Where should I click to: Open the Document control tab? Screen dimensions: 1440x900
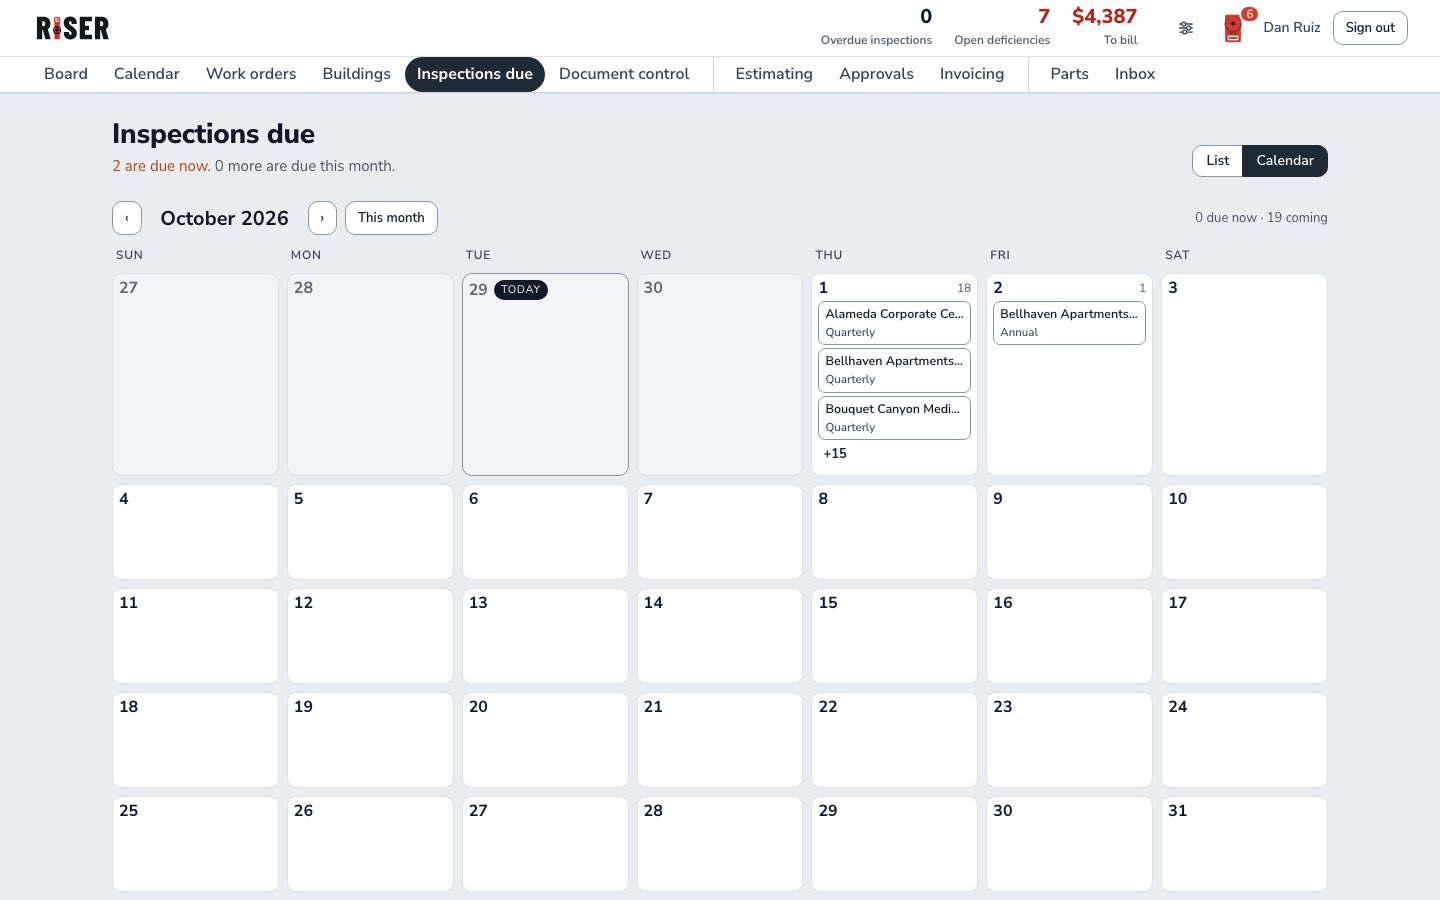tap(624, 74)
